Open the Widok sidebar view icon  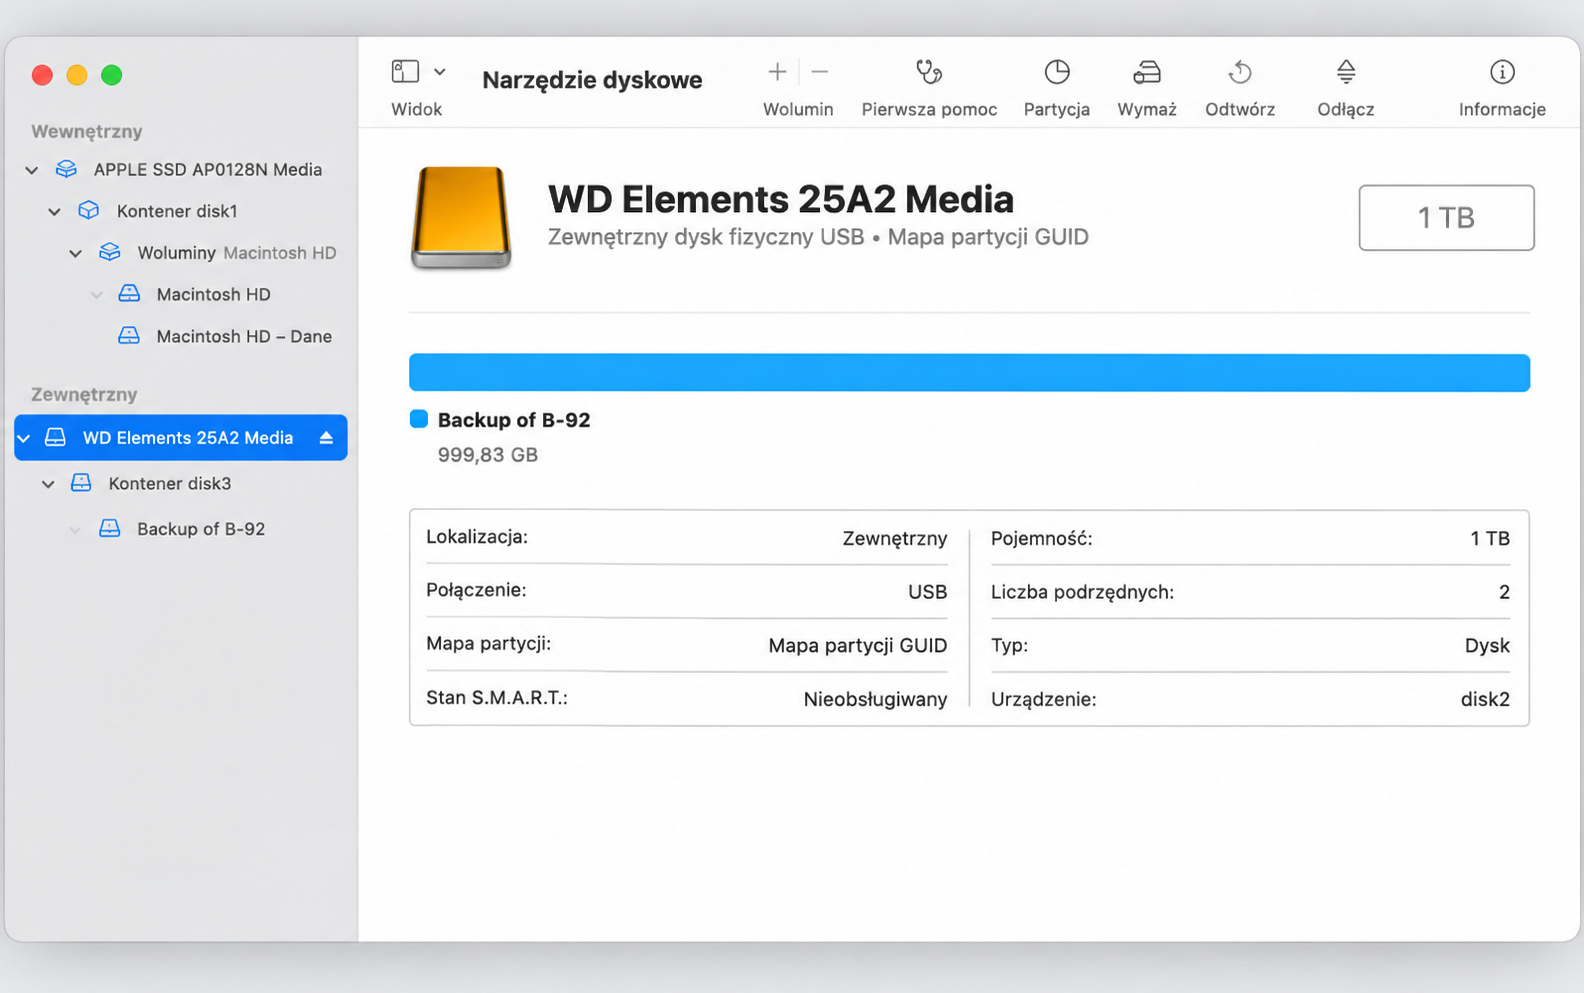pyautogui.click(x=405, y=71)
